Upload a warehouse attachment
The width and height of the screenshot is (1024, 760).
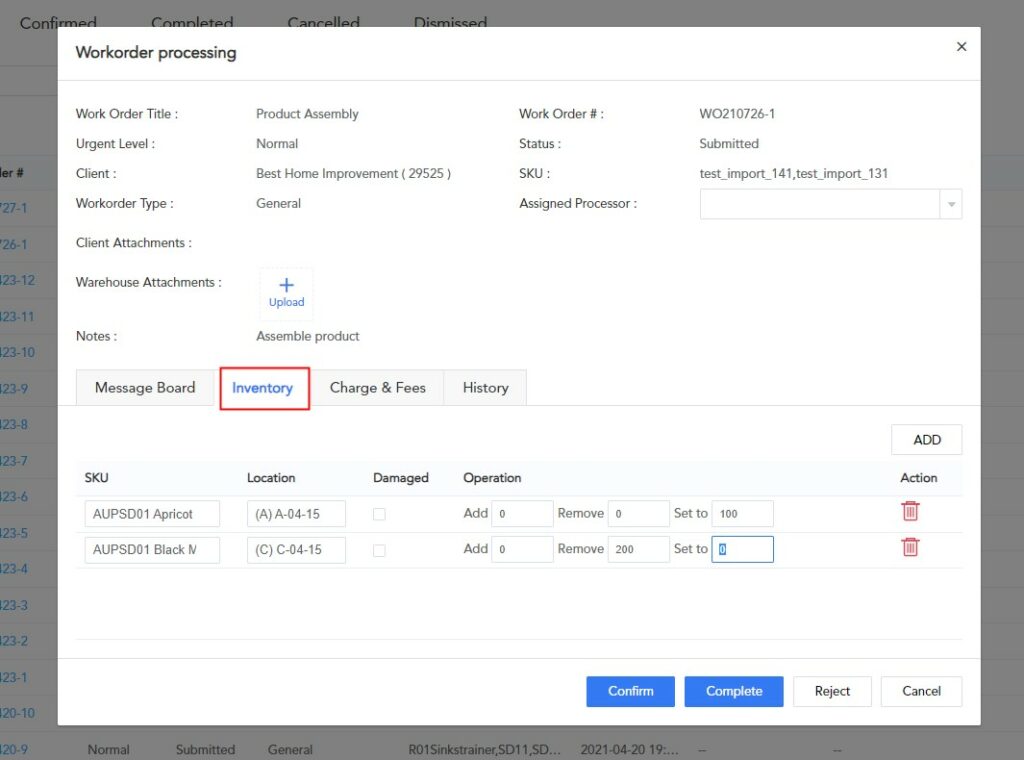(286, 291)
